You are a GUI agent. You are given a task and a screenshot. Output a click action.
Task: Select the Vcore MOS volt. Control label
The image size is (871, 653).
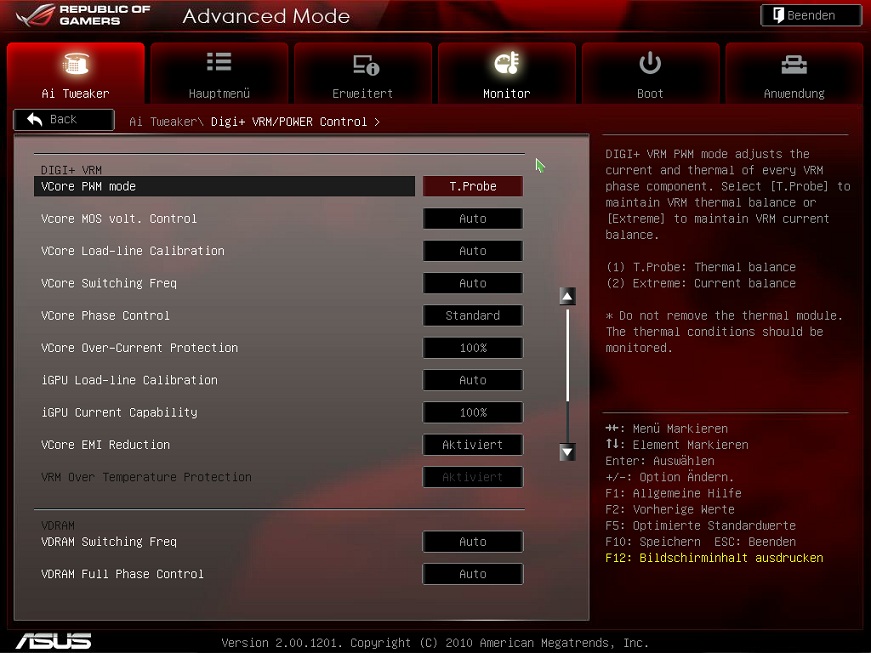pos(119,219)
